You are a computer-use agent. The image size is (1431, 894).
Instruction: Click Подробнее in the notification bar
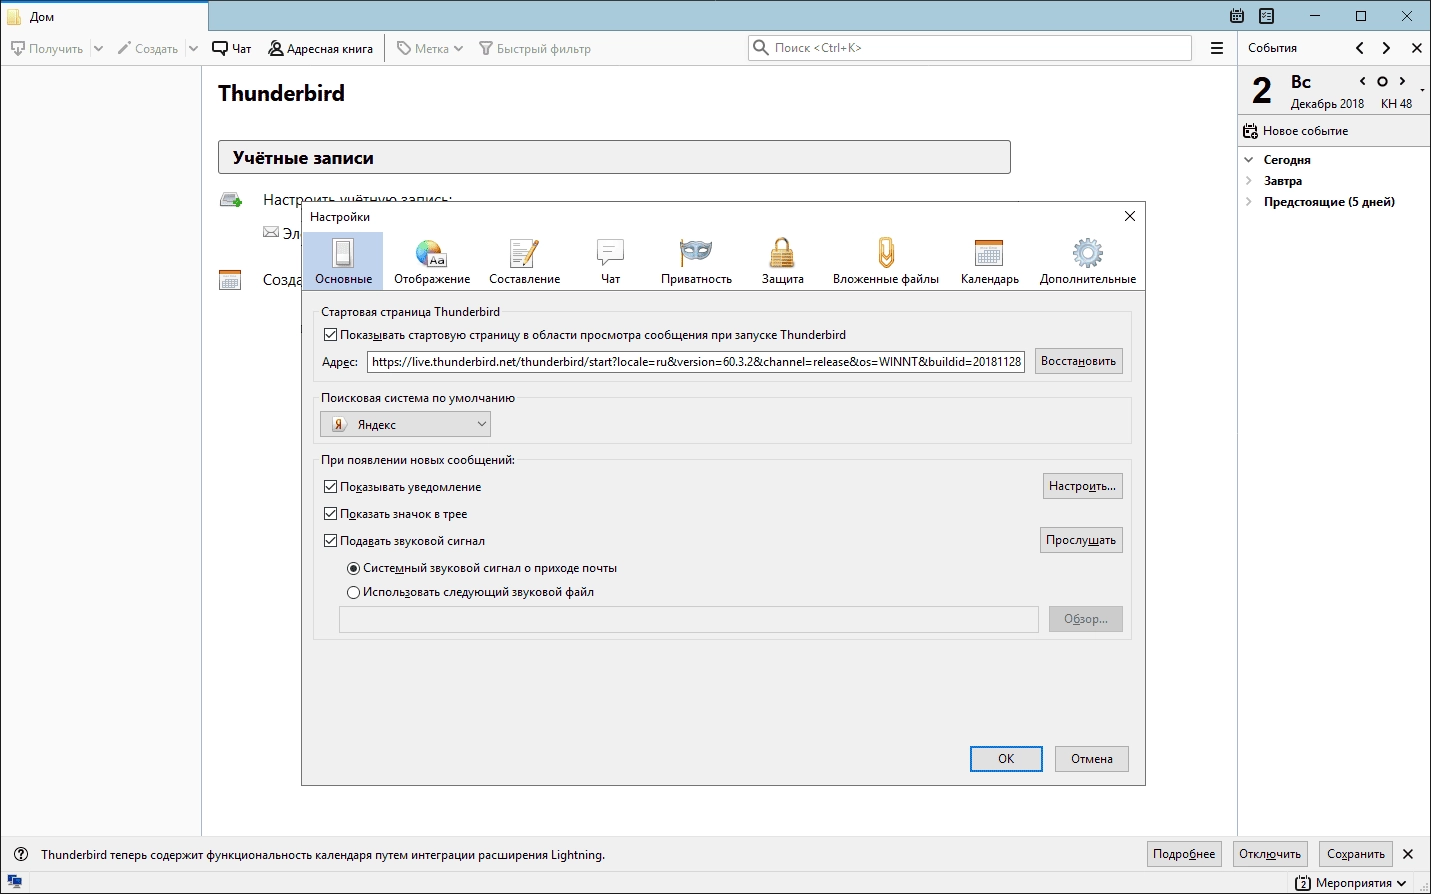(x=1184, y=854)
